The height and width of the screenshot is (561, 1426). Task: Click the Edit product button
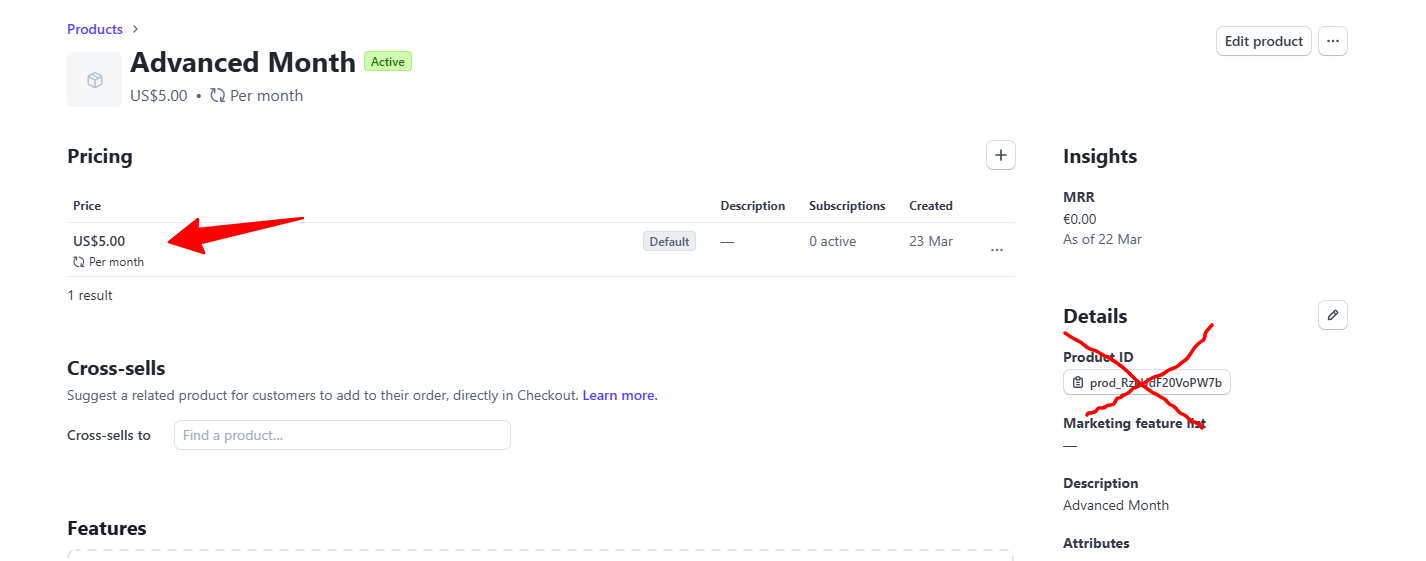point(1263,41)
